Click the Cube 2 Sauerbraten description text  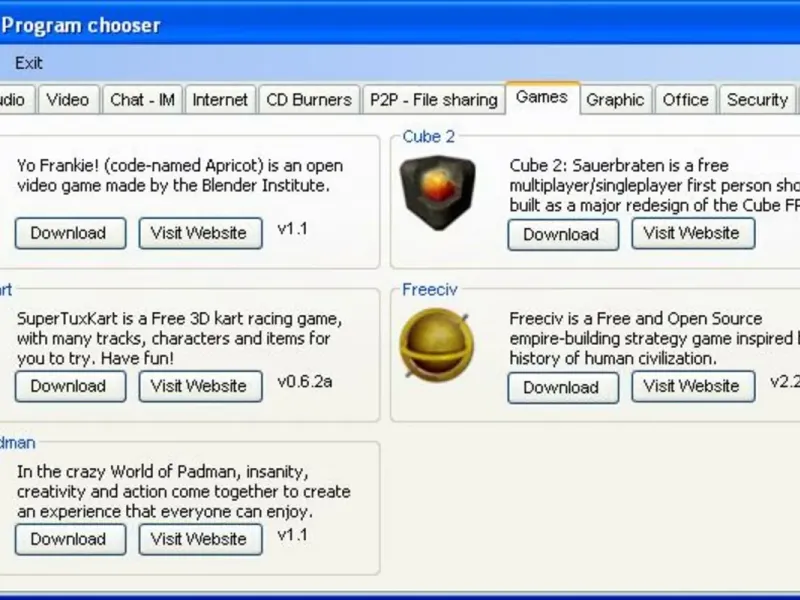[x=655, y=185]
